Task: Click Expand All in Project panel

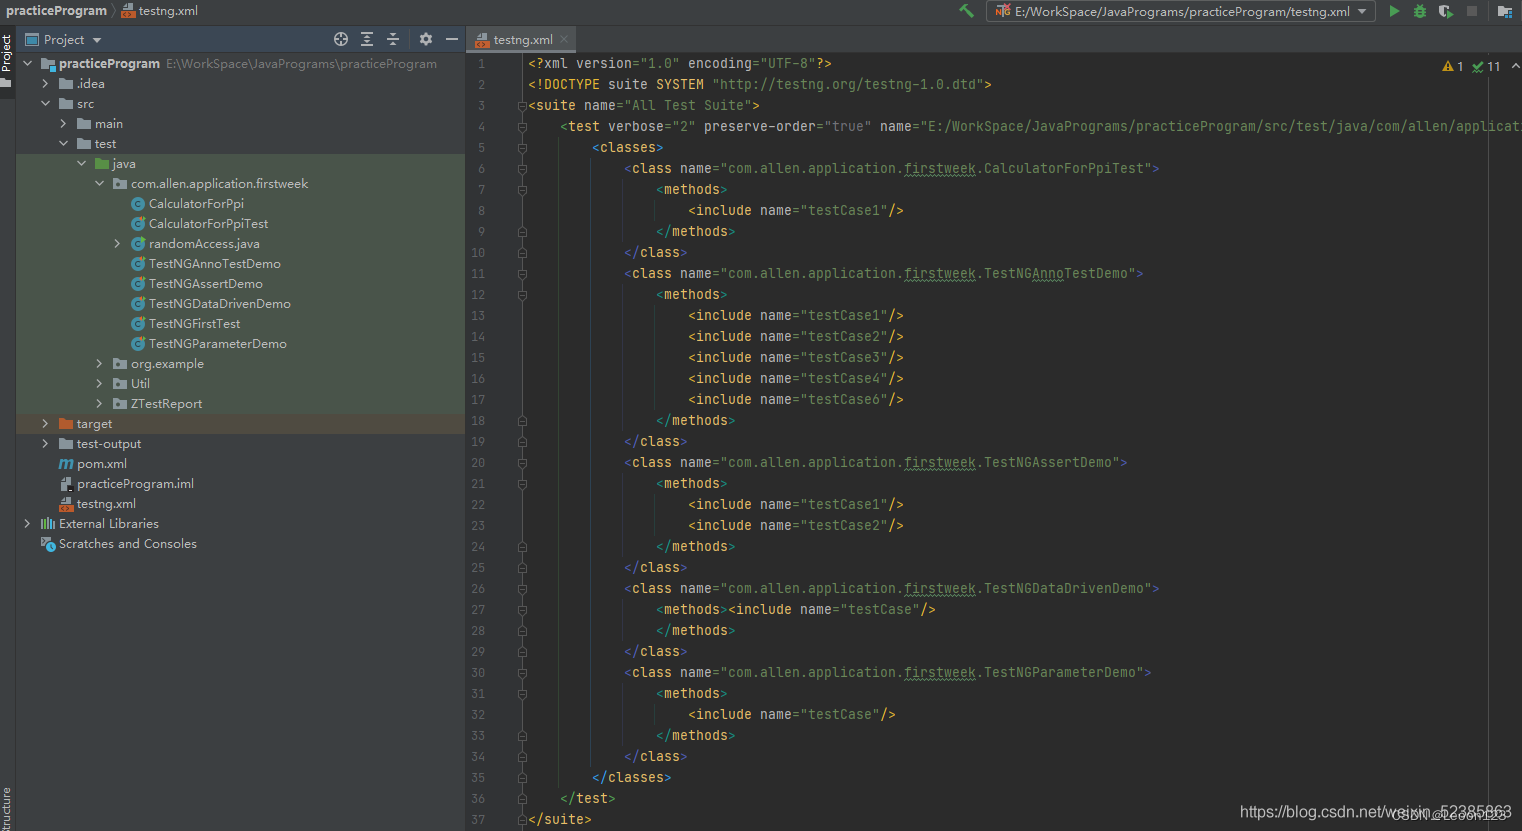Action: point(367,39)
